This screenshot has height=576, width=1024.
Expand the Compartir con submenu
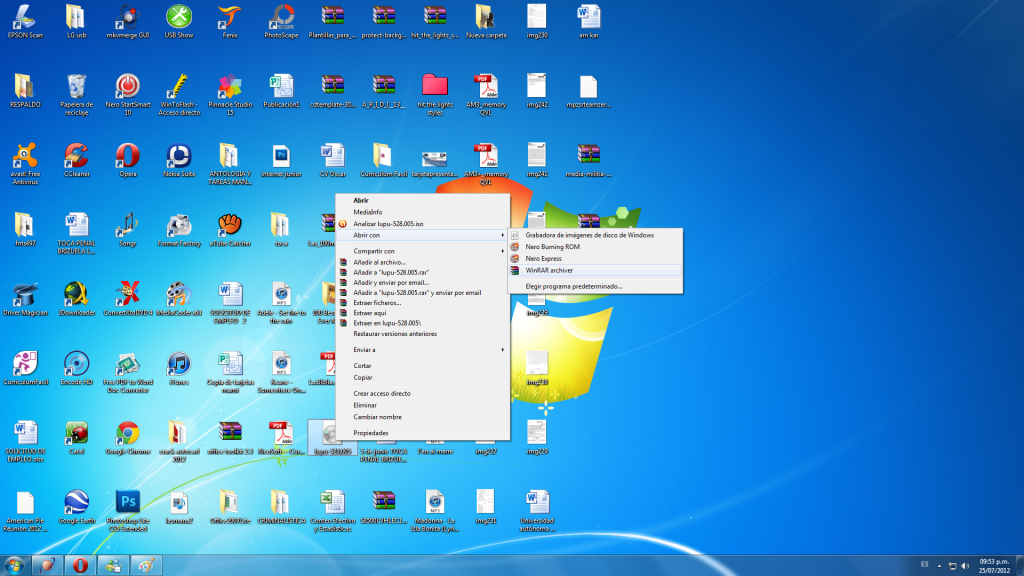point(423,251)
